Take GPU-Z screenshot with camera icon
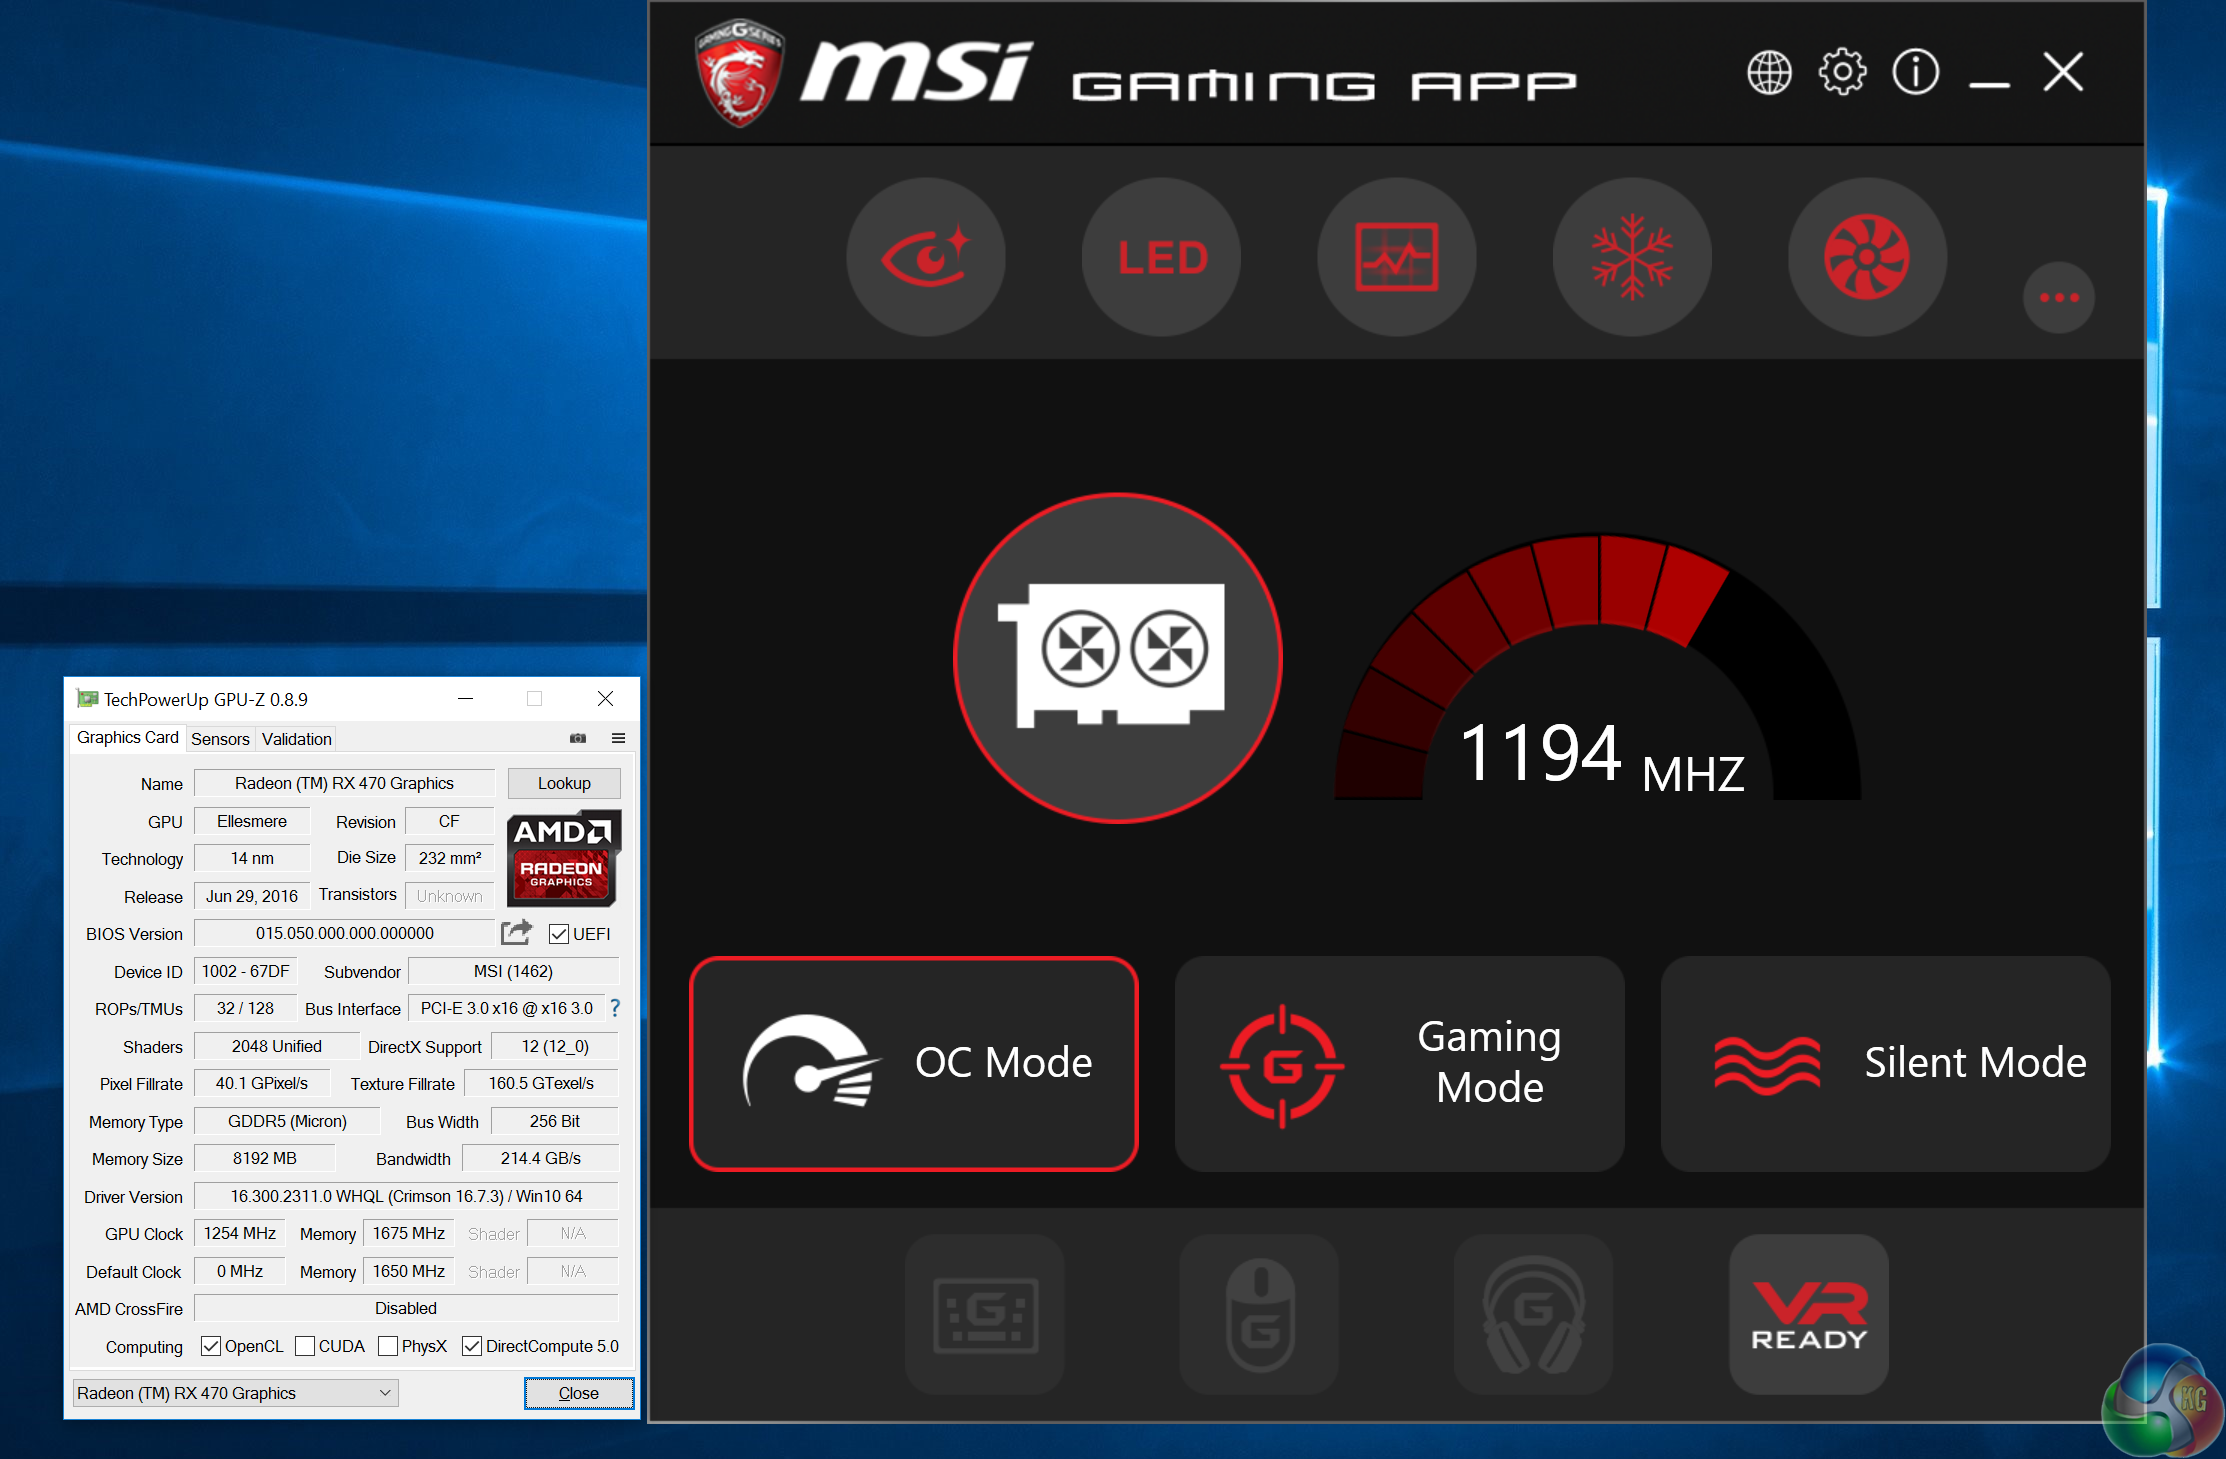Image resolution: width=2226 pixels, height=1459 pixels. click(578, 738)
